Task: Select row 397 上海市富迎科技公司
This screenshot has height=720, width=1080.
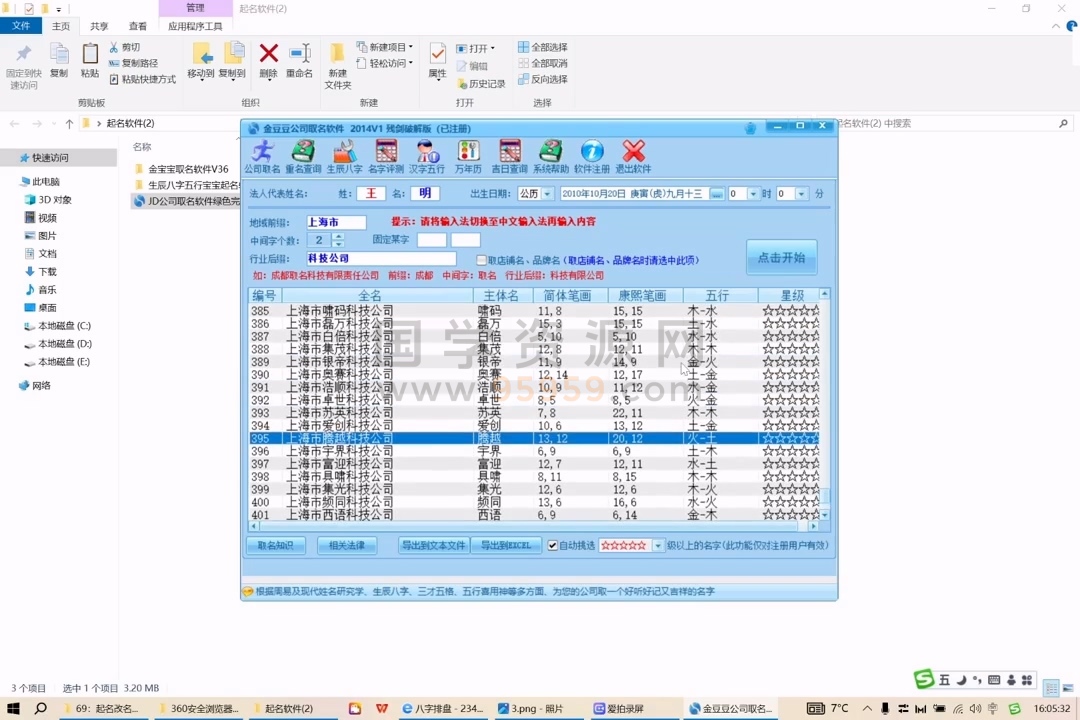Action: point(534,464)
